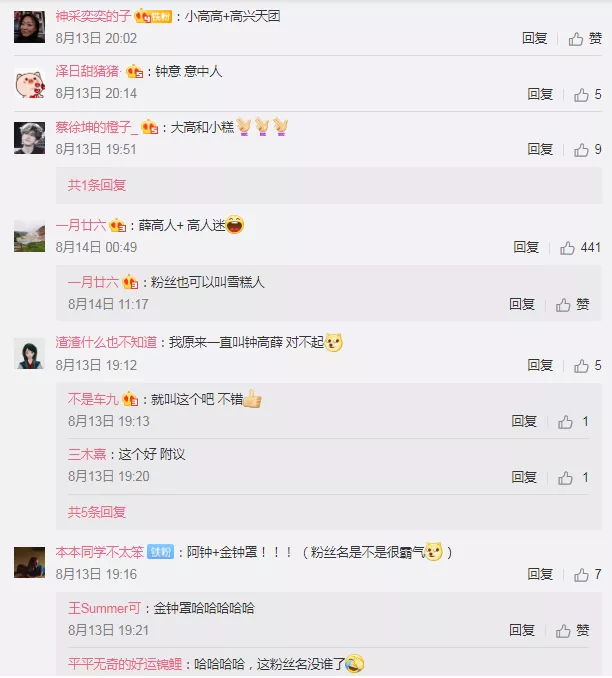The width and height of the screenshot is (612, 678).
Task: Like 蔡徐坤的橙子_ comment with 9 likes
Action: point(587,150)
